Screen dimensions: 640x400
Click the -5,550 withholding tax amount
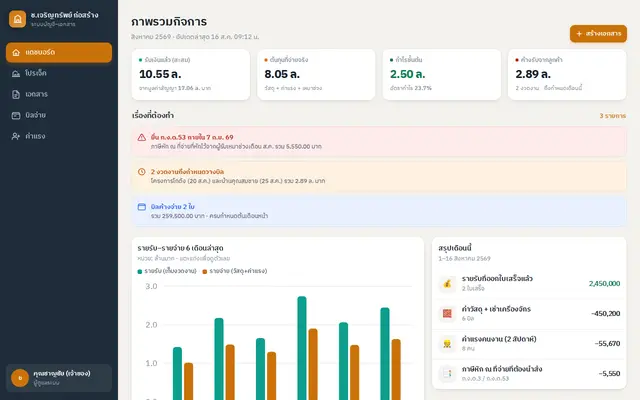coord(609,374)
